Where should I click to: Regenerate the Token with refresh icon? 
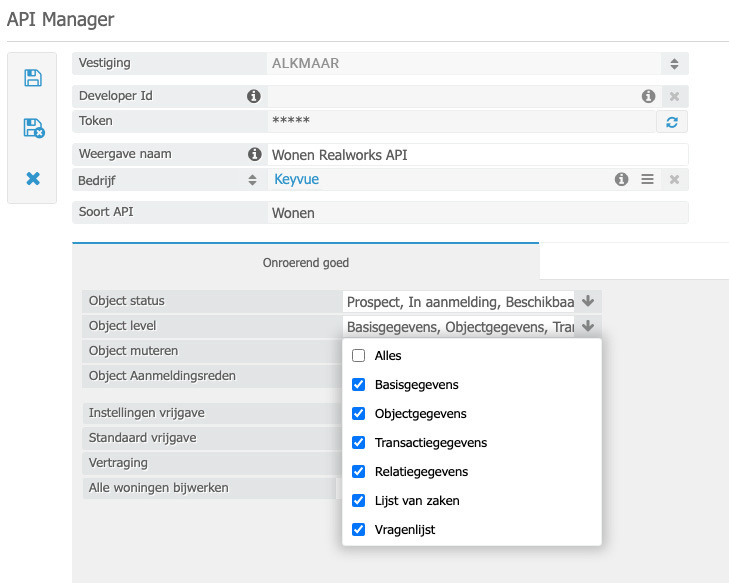[x=672, y=122]
